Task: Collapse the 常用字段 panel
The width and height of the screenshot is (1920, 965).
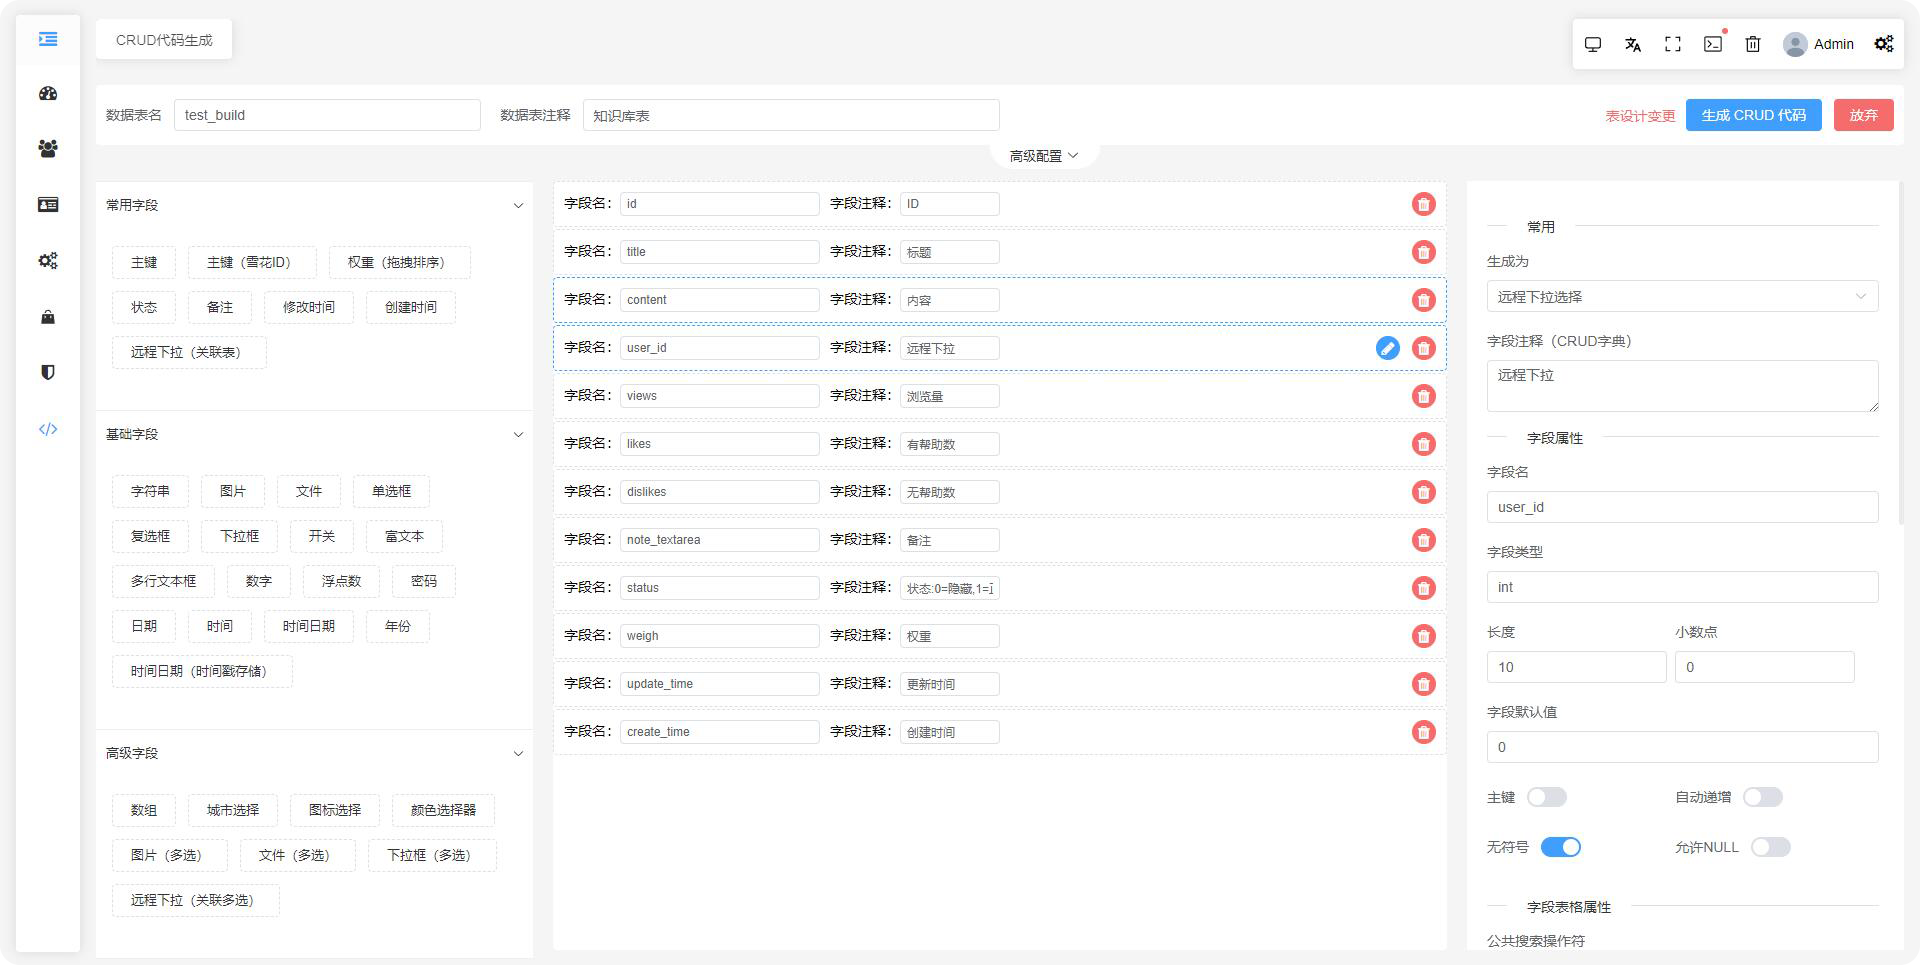Action: coord(518,205)
